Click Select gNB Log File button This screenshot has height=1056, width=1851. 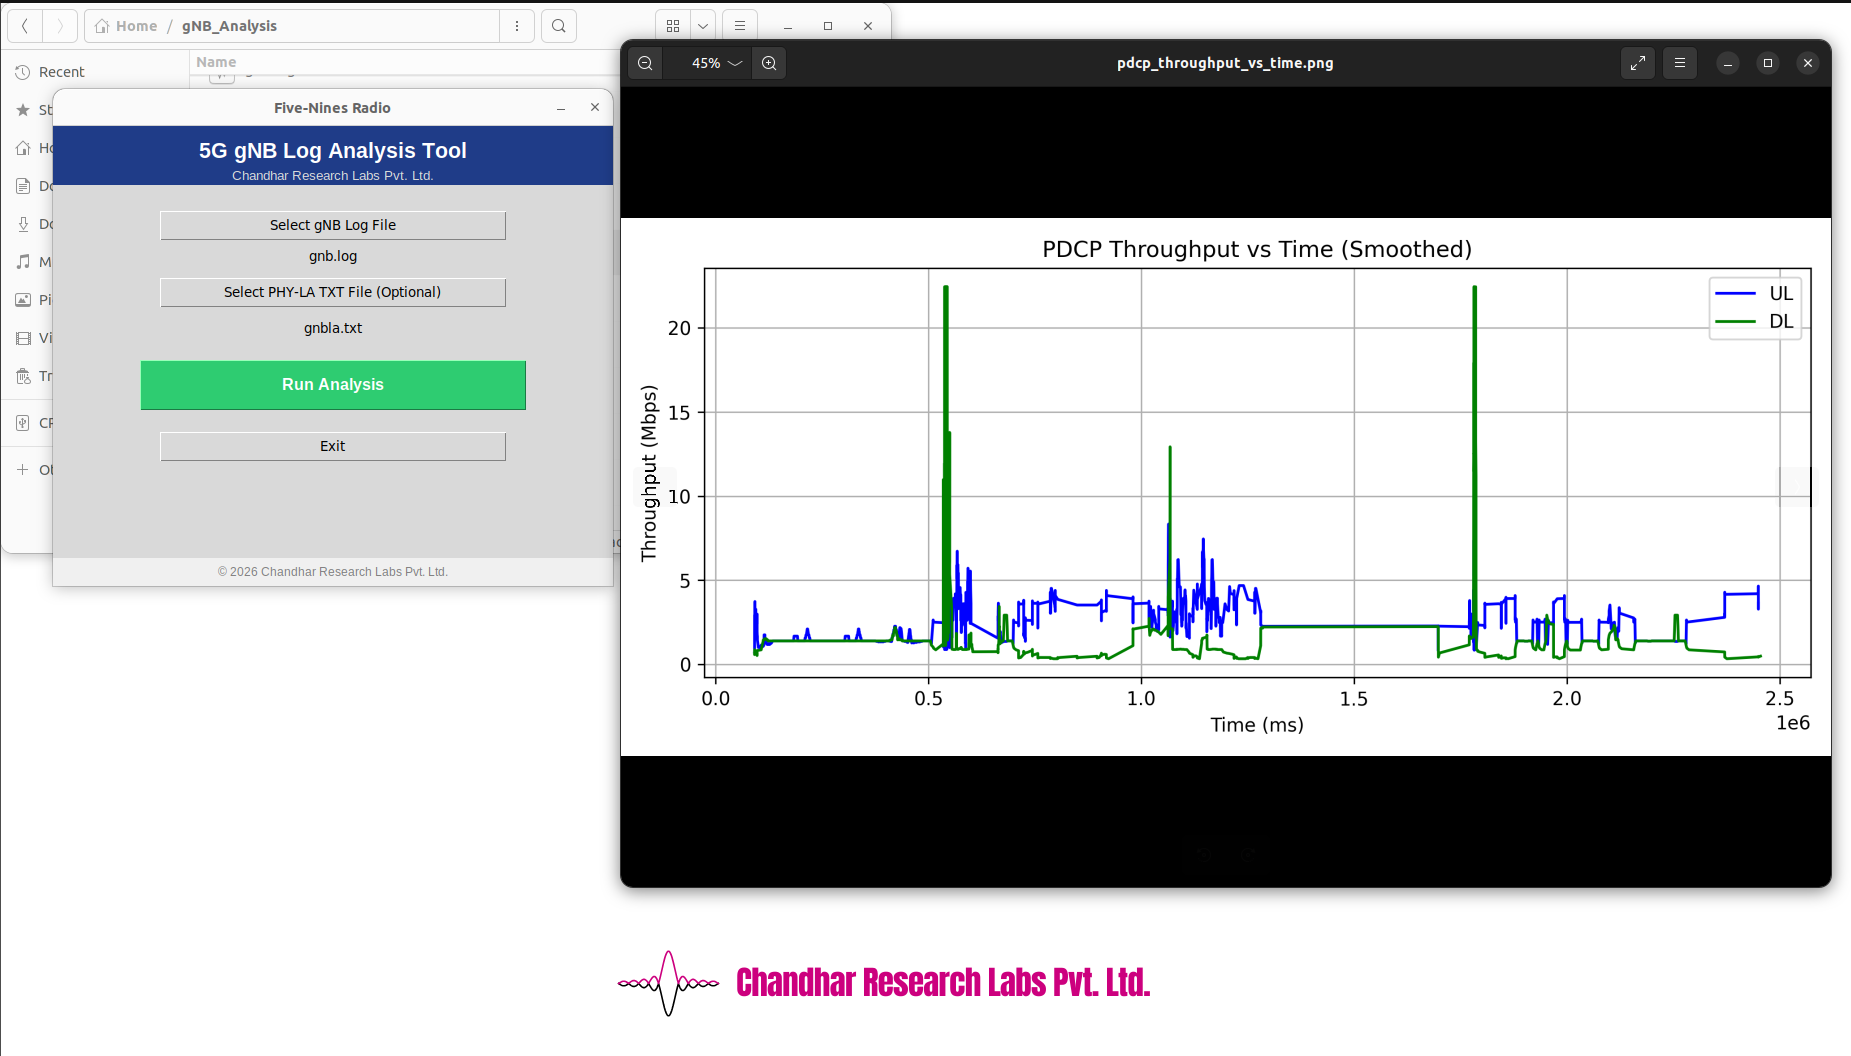click(332, 225)
